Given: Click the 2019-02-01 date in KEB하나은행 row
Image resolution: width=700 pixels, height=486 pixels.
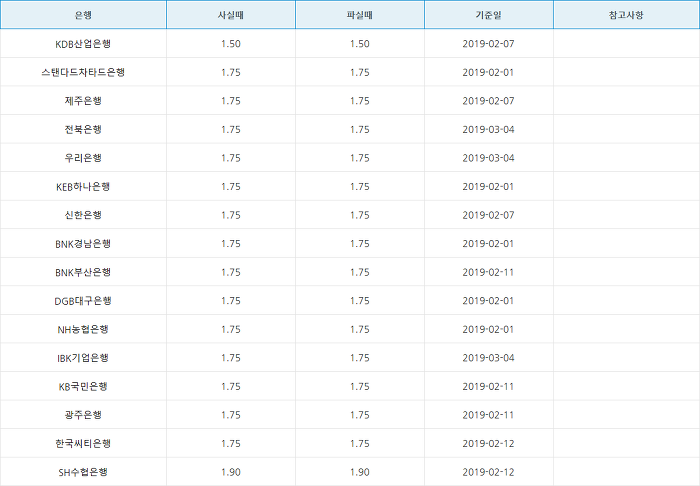Looking at the screenshot, I should pos(488,187).
